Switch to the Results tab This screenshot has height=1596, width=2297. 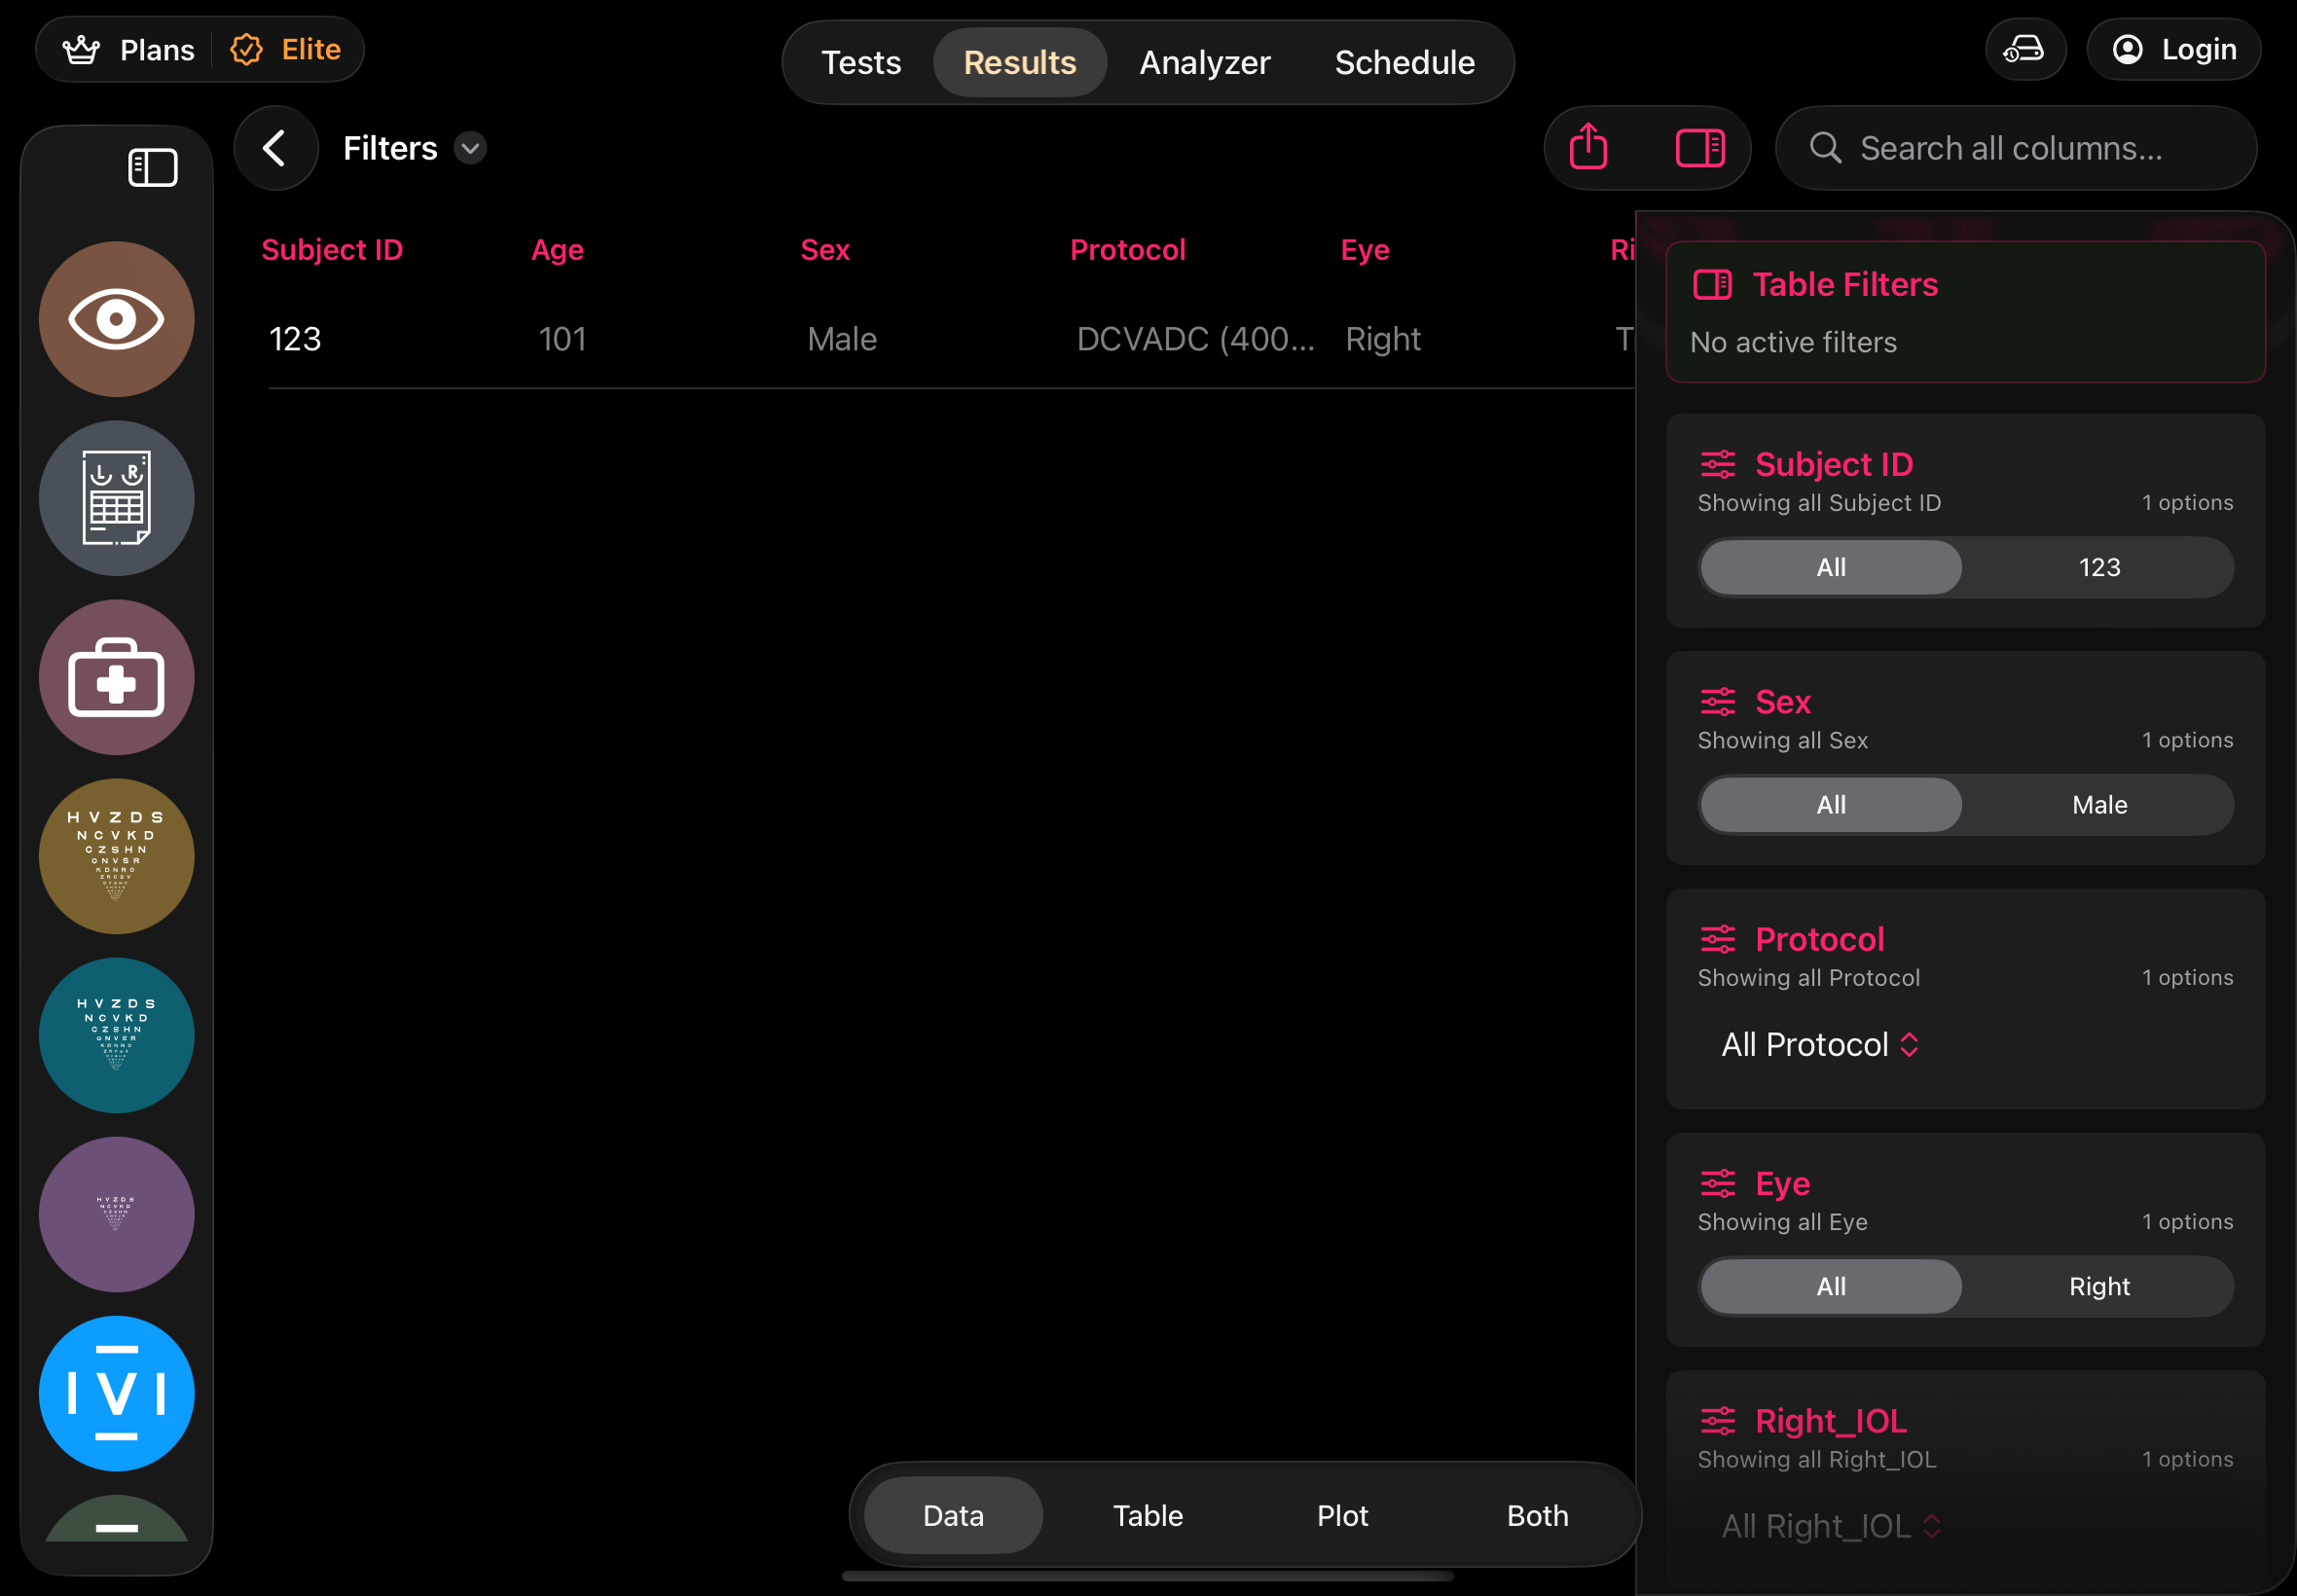pyautogui.click(x=1020, y=62)
